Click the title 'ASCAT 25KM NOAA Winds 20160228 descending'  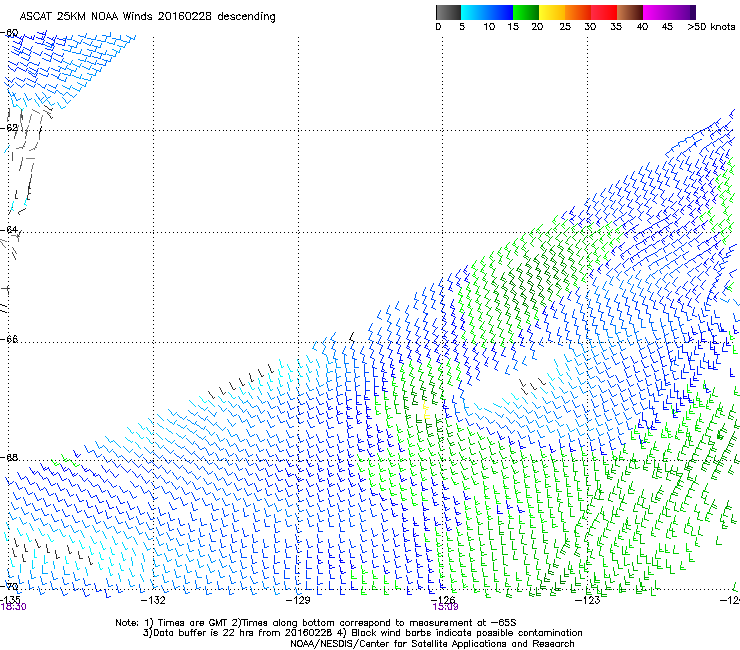(x=147, y=16)
